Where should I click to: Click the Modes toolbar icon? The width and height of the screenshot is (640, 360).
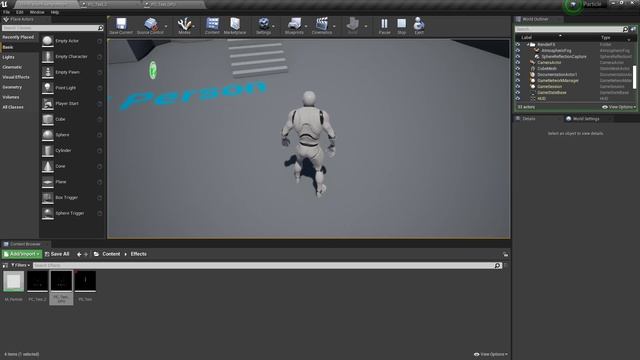click(184, 24)
